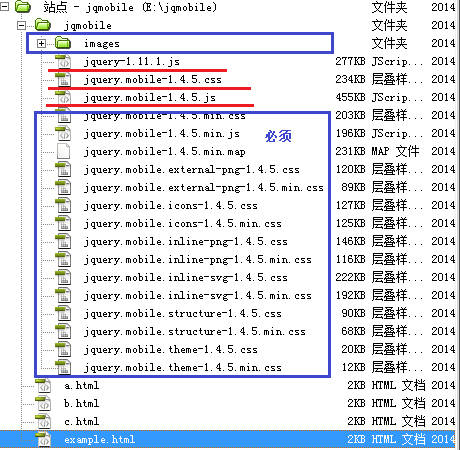Click the a.html document icon
This screenshot has width=460, height=450.
click(43, 386)
